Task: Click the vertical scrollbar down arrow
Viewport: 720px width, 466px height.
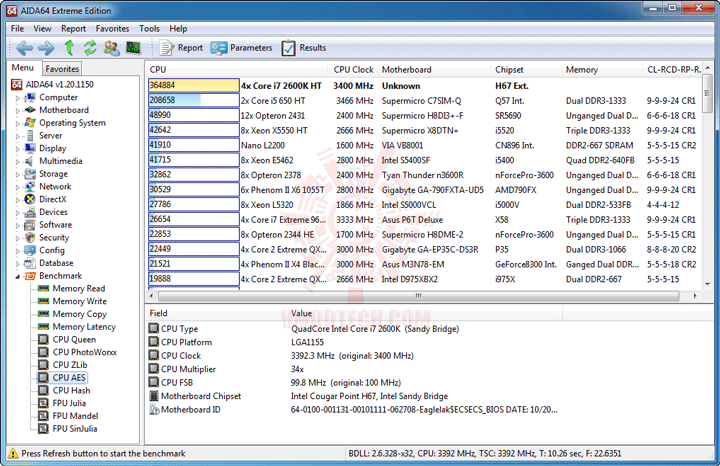Action: 707,284
